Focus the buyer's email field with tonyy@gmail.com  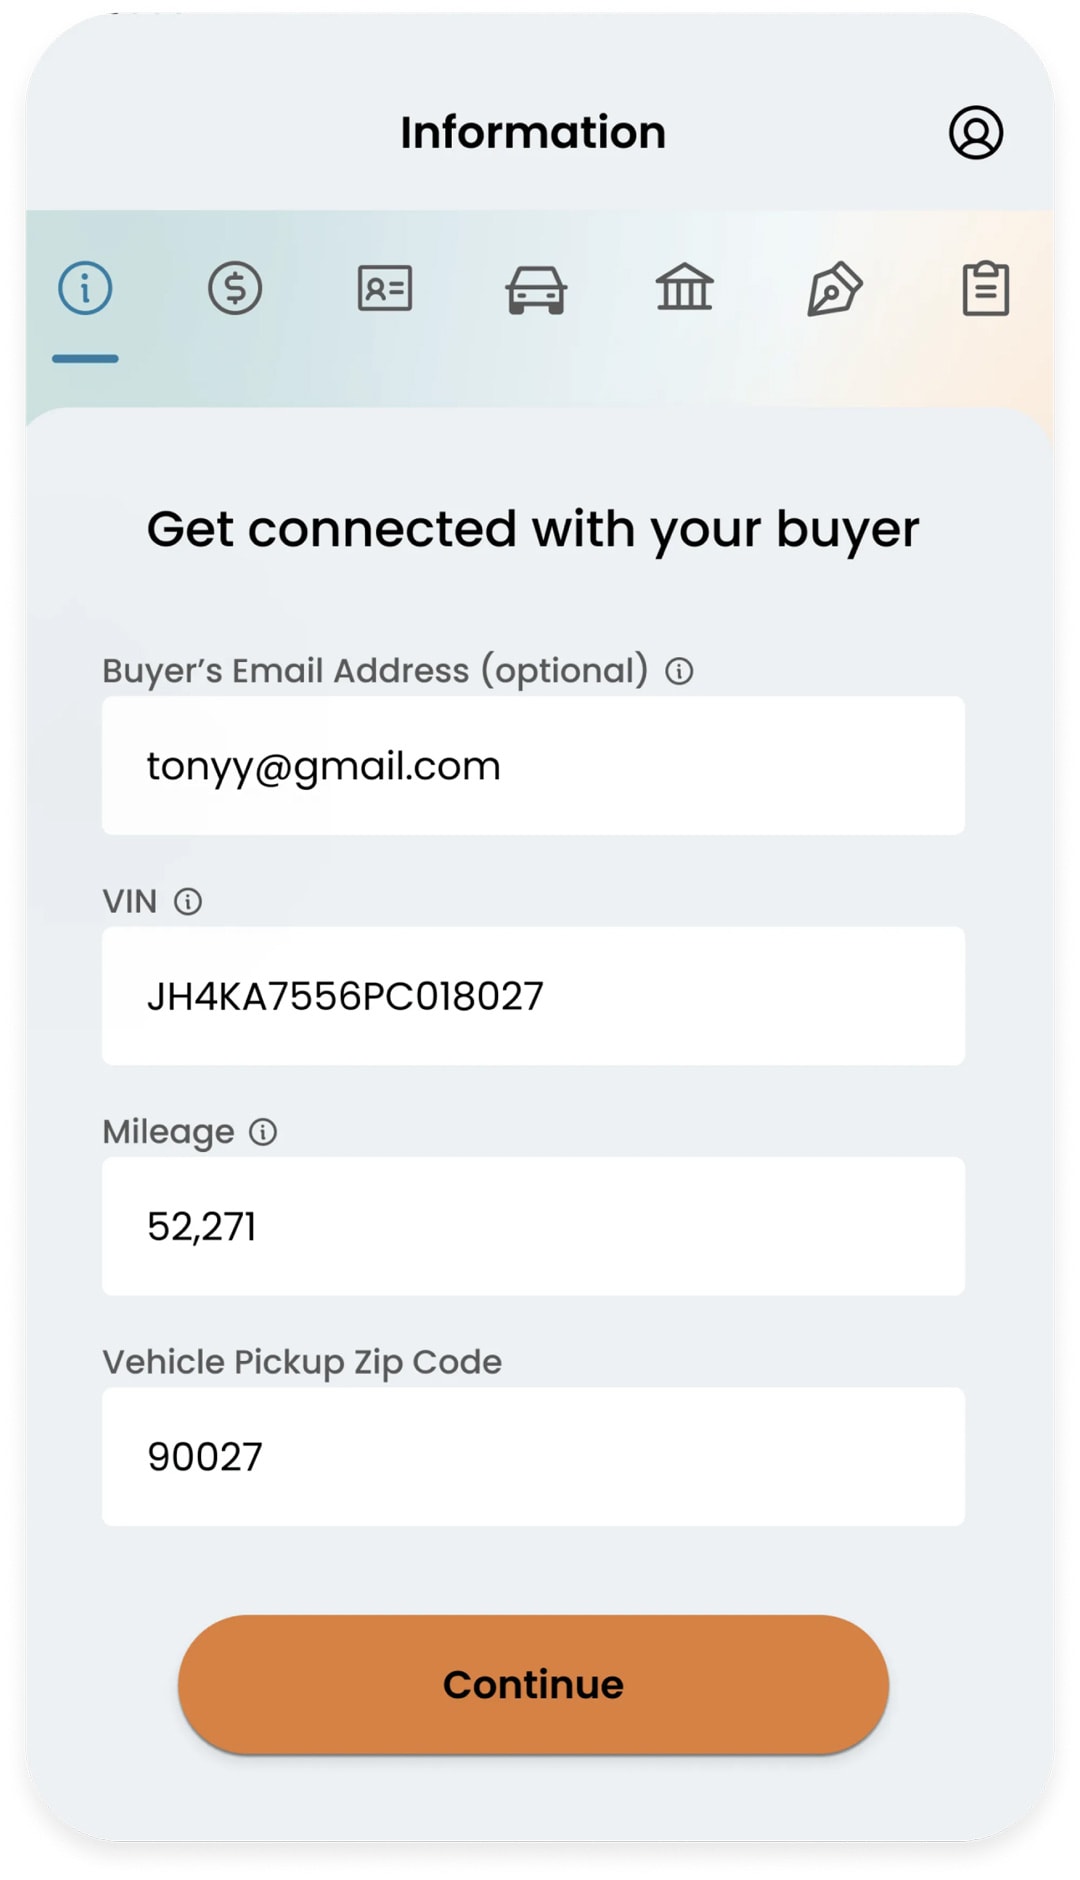click(533, 766)
